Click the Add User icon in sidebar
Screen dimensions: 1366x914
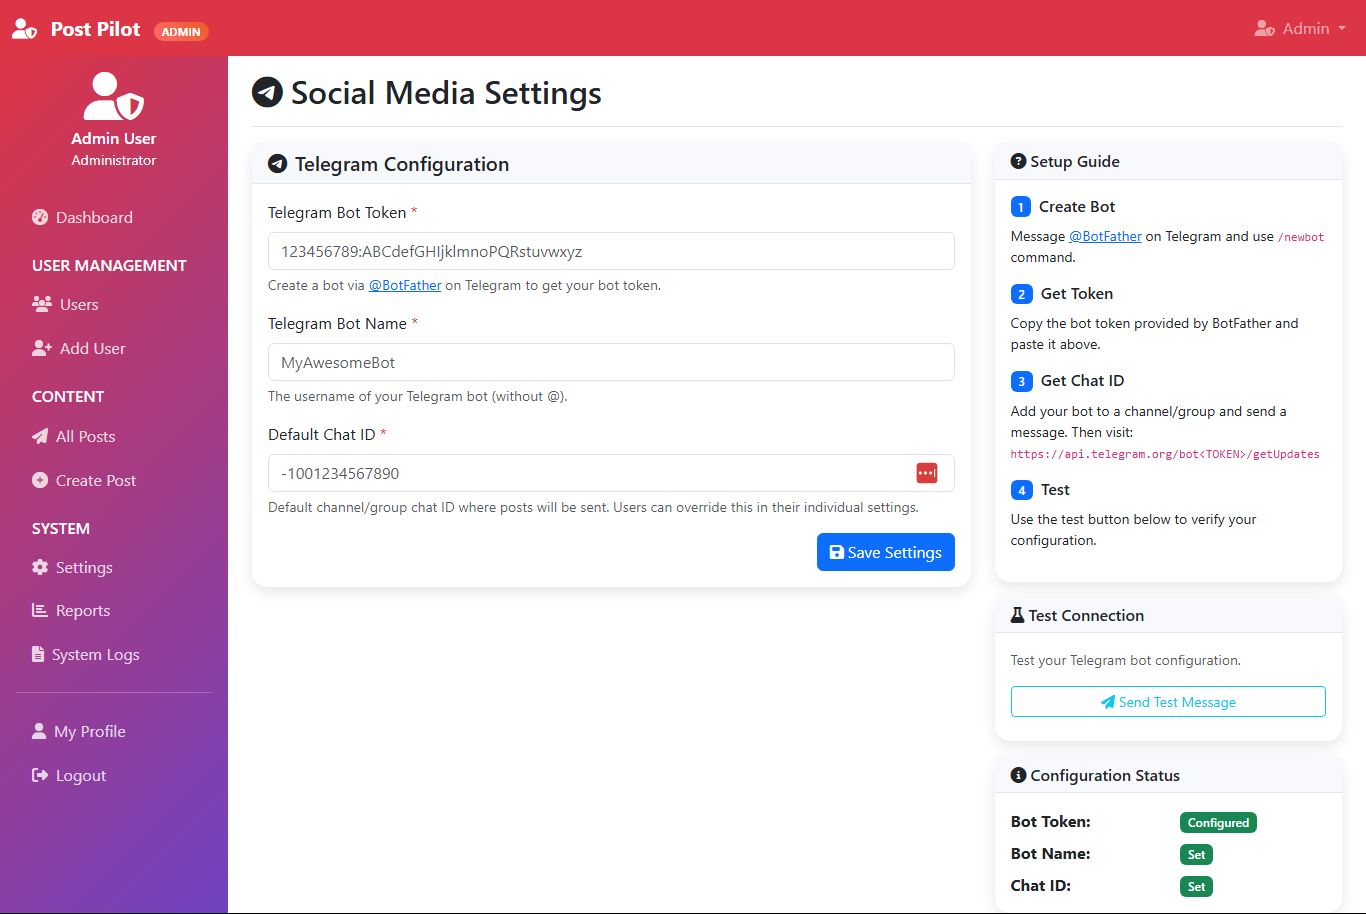(x=41, y=348)
